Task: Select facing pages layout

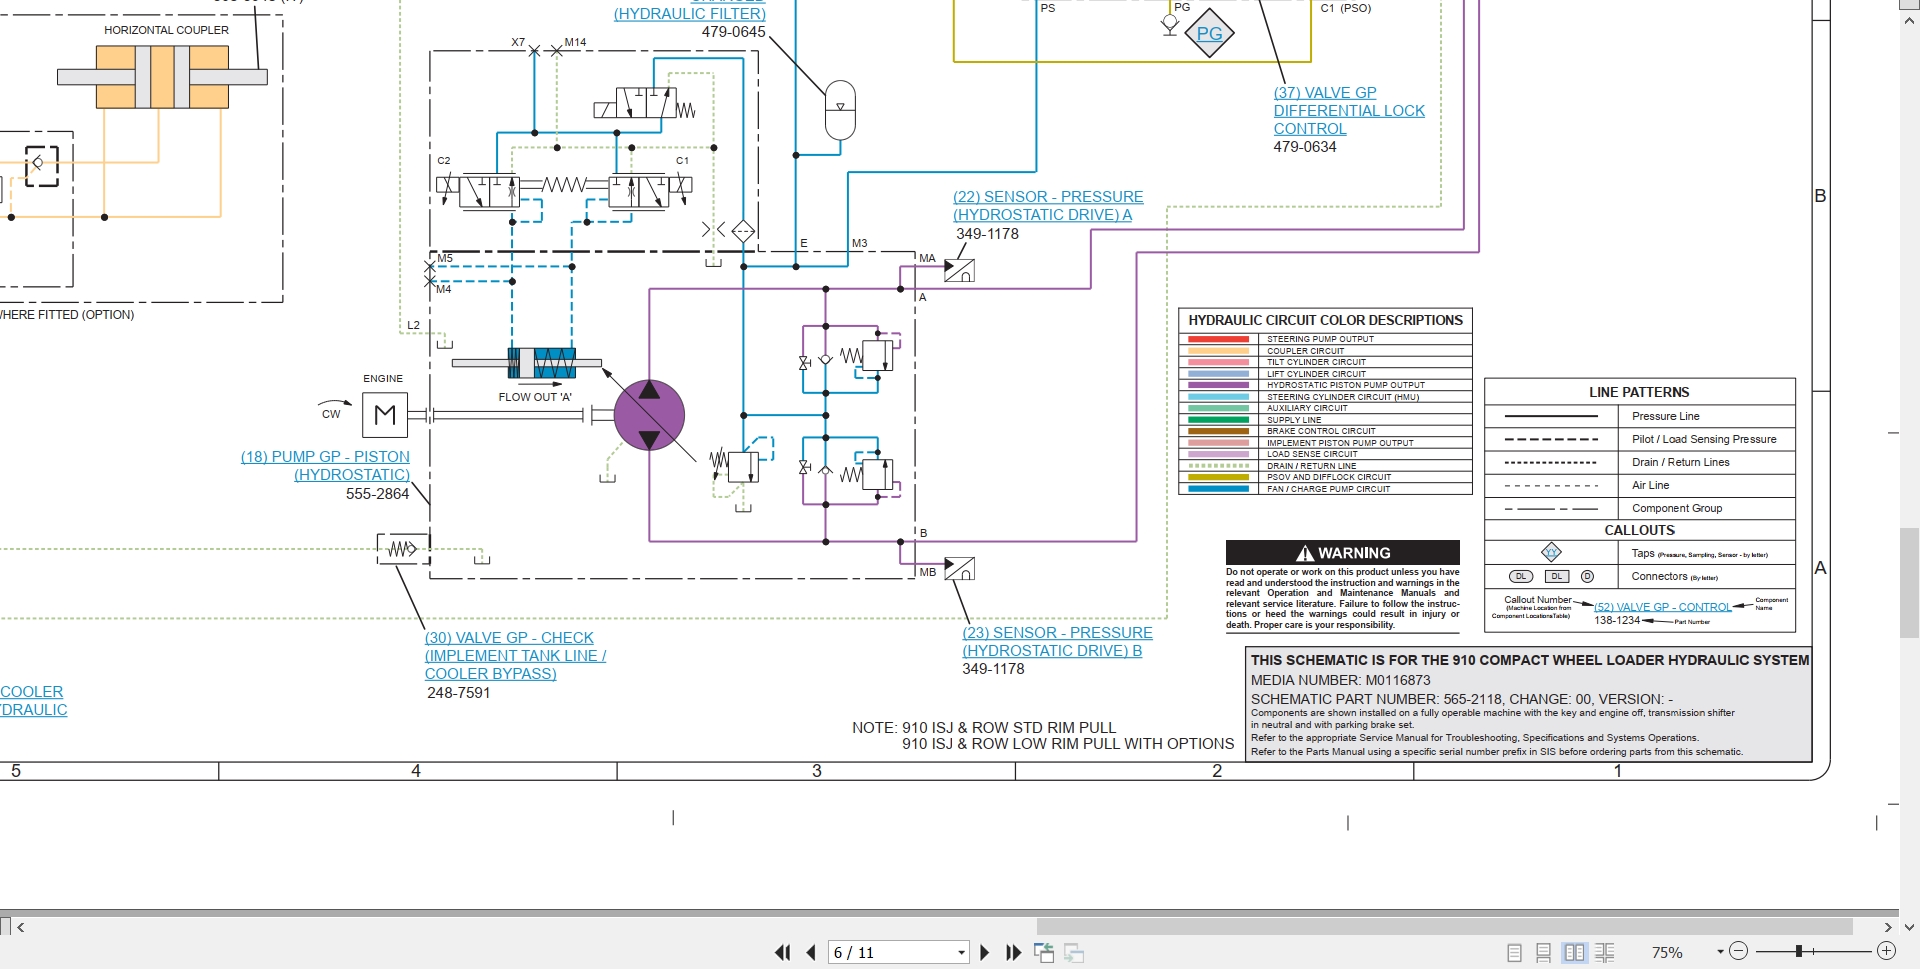Action: pos(1574,953)
